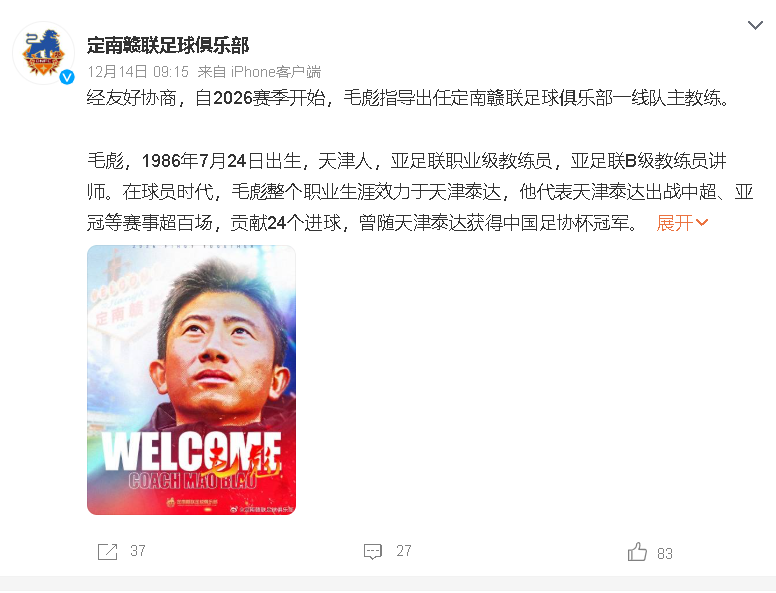Open the 12月14日 09:15 timestamp

tap(138, 72)
